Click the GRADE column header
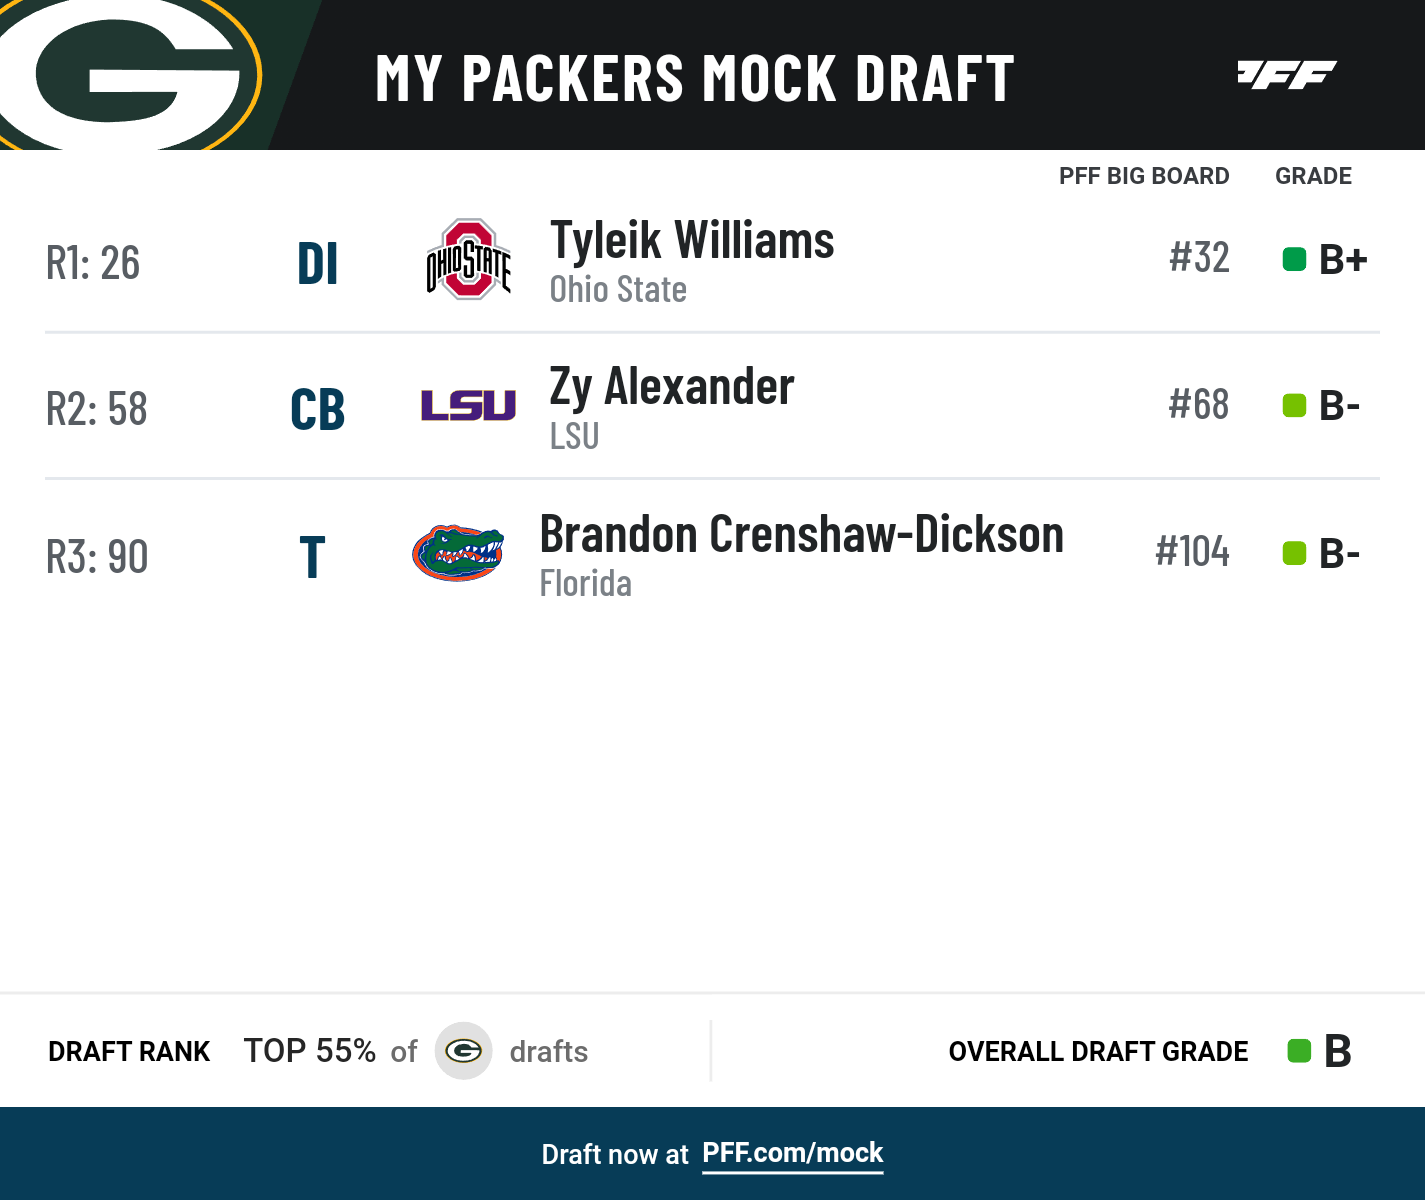 (1313, 176)
